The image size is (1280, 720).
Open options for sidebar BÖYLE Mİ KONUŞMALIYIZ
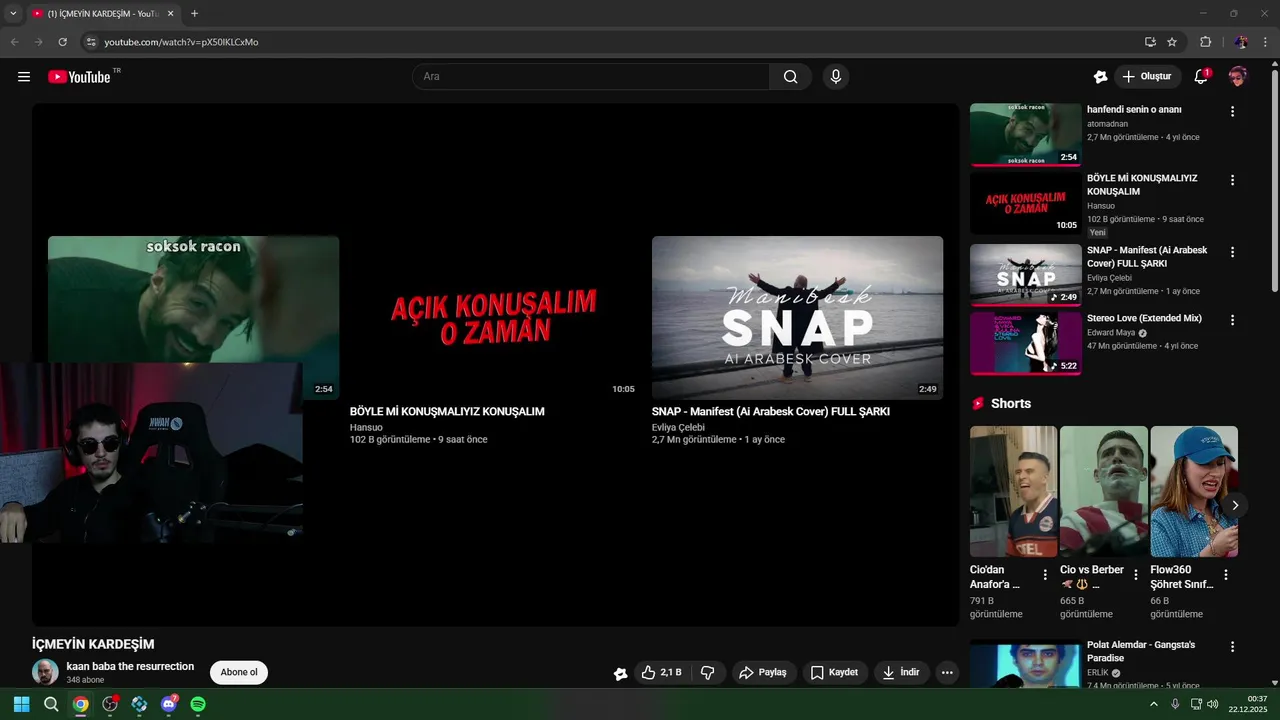pos(1232,180)
